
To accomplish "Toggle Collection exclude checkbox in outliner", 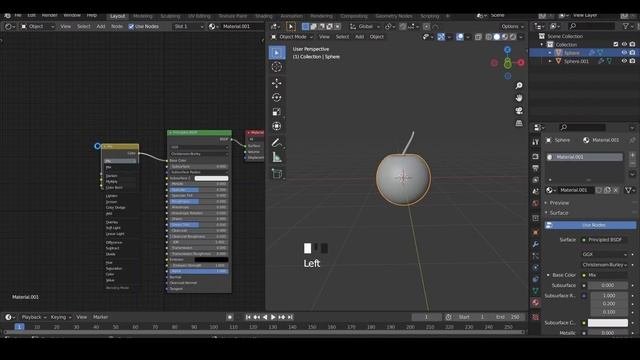I will coord(616,44).
